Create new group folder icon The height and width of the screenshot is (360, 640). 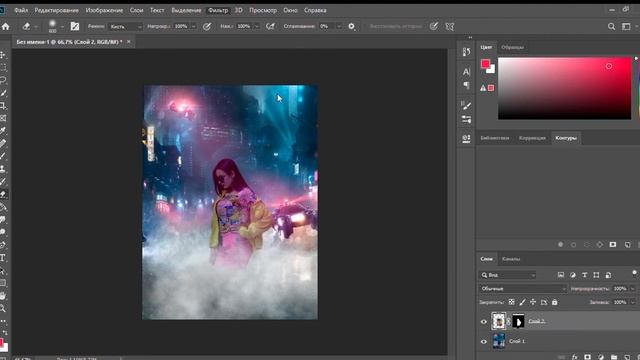click(614, 357)
